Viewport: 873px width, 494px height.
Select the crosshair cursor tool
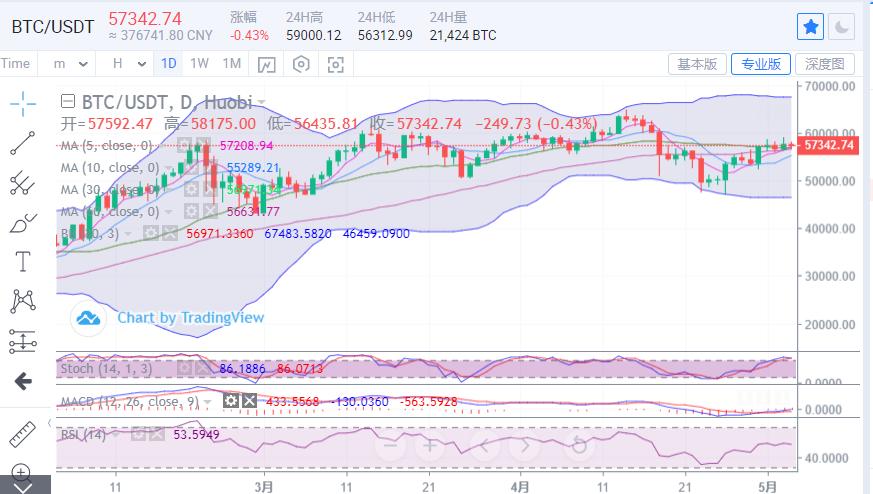pyautogui.click(x=23, y=104)
